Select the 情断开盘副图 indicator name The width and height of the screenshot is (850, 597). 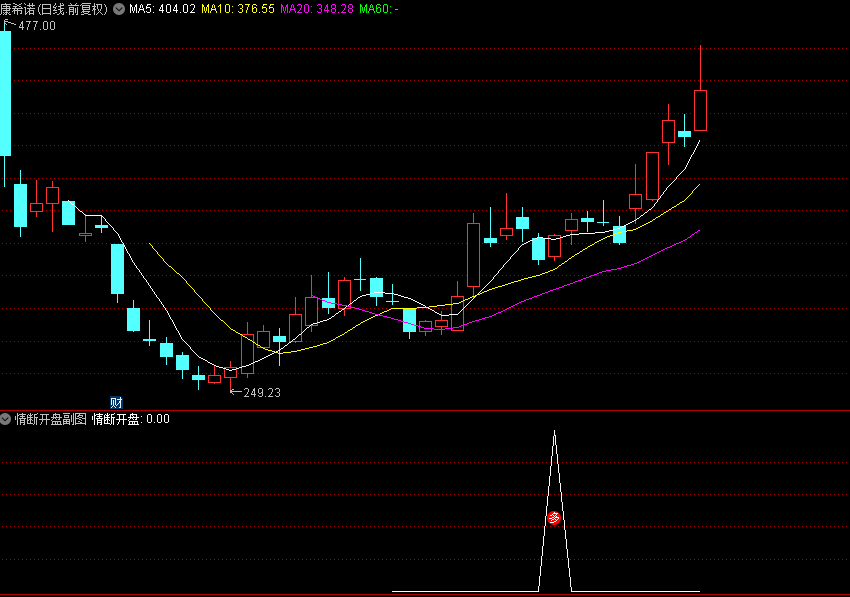[50, 419]
